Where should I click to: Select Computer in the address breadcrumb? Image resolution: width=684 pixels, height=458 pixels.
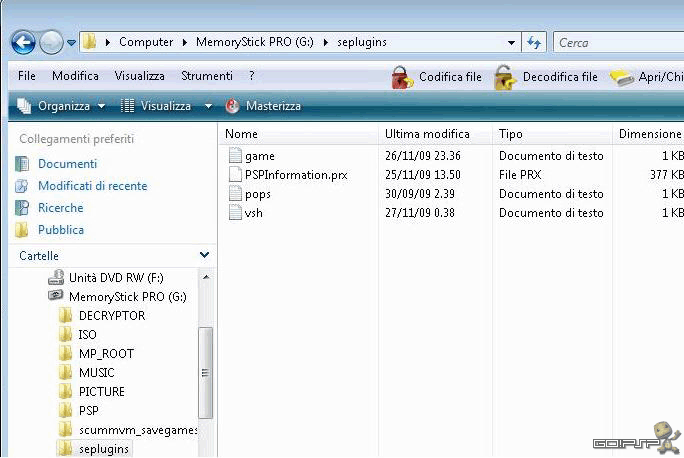[x=146, y=42]
